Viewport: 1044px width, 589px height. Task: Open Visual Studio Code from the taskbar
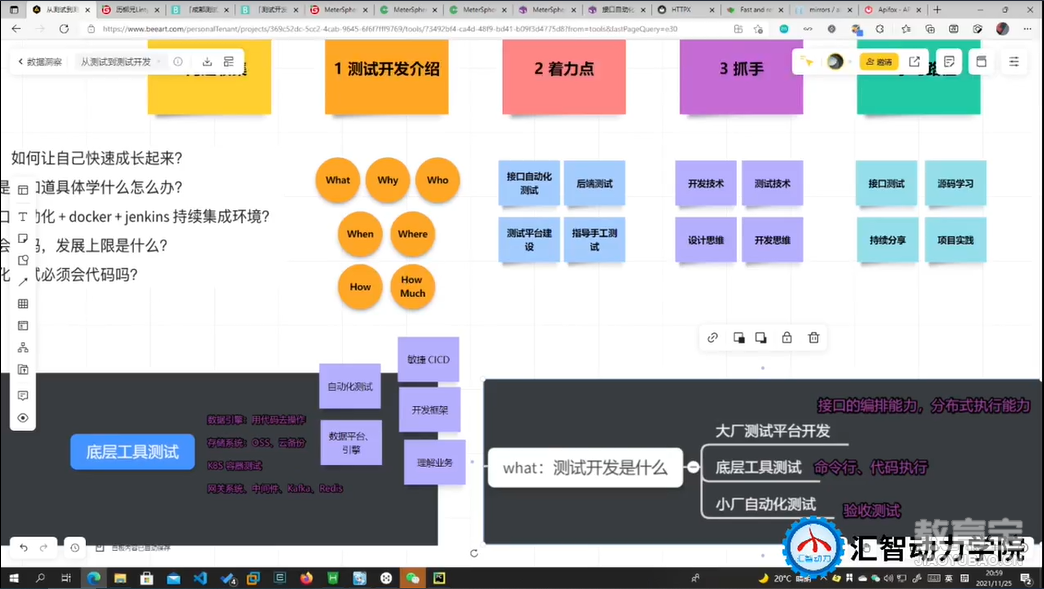point(200,578)
